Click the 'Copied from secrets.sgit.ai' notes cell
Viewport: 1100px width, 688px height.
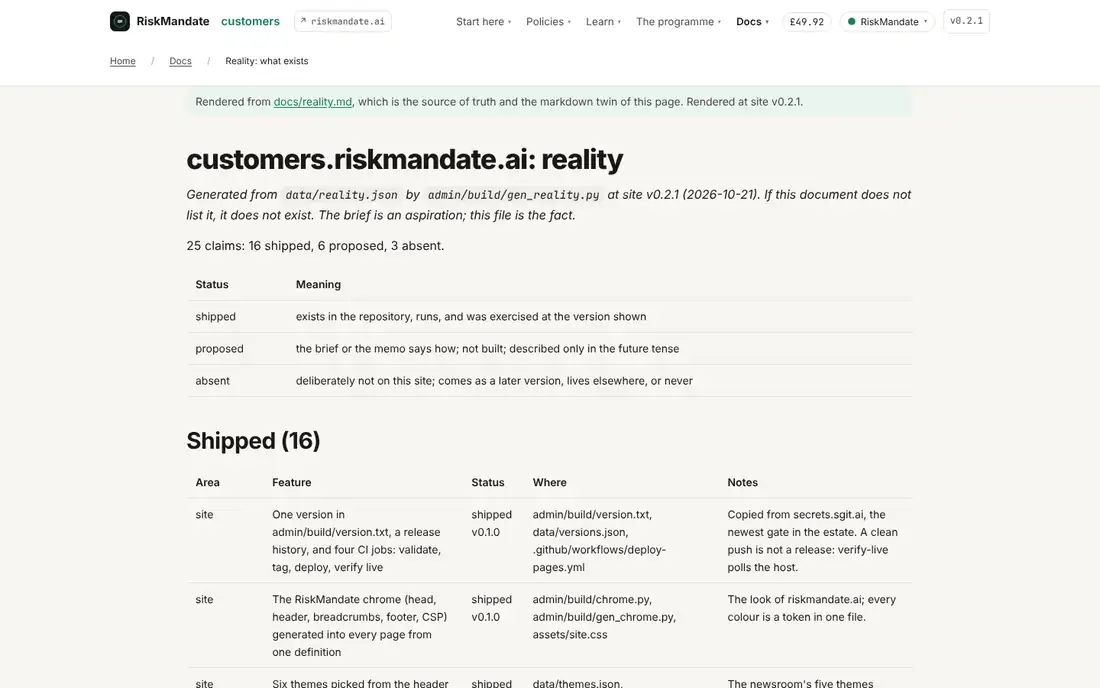(x=813, y=541)
